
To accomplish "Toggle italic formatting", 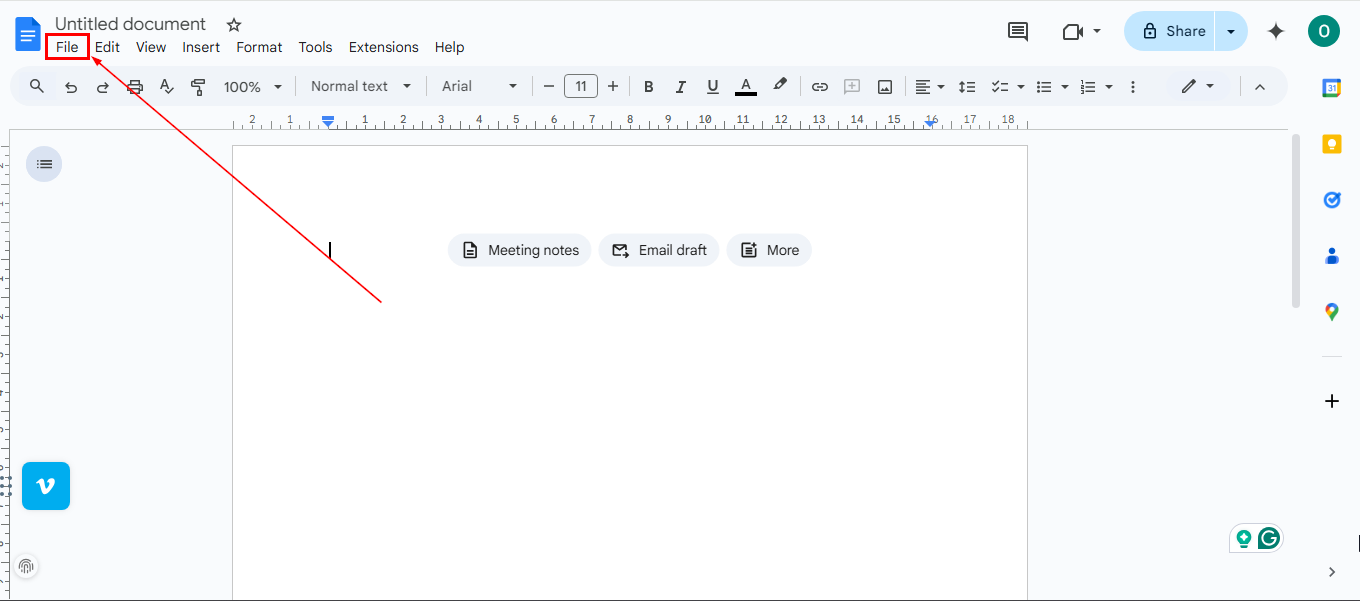I will [680, 86].
